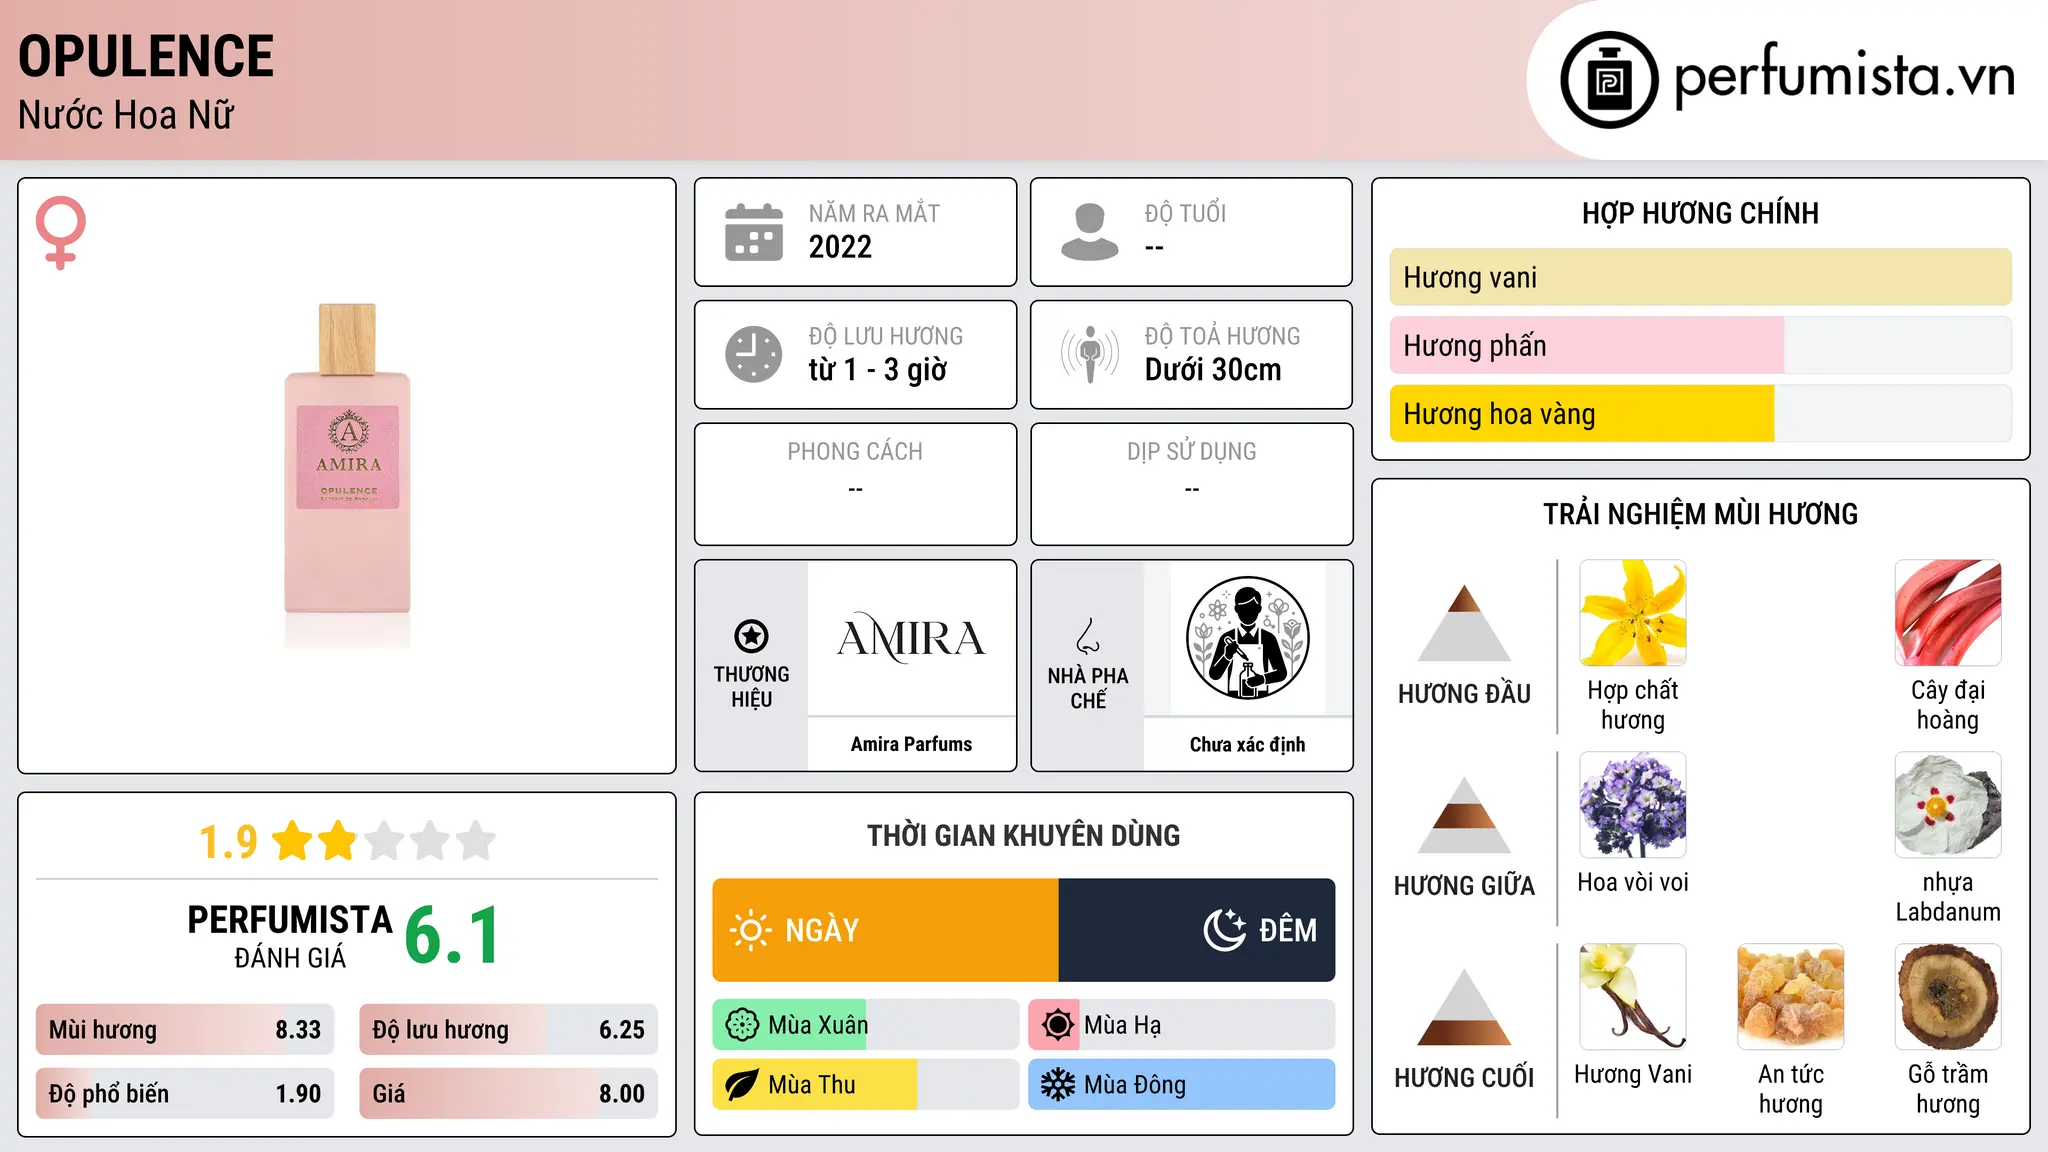
Task: Open the perfumista.vn site name
Action: pos(1844,76)
